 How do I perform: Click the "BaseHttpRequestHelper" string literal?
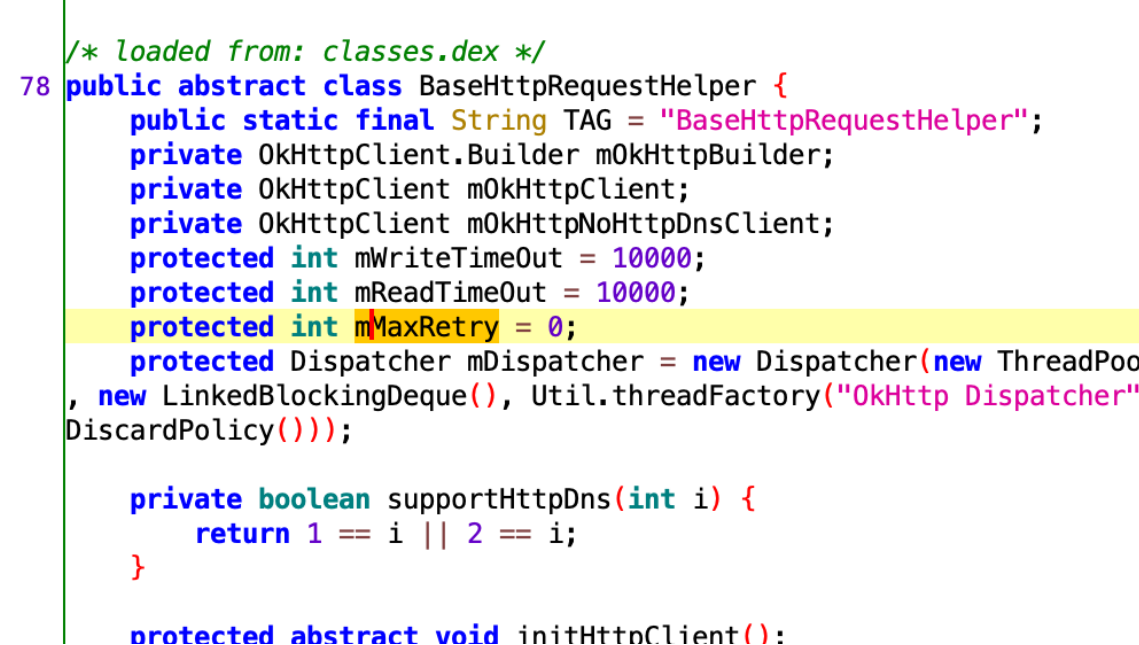(x=844, y=121)
